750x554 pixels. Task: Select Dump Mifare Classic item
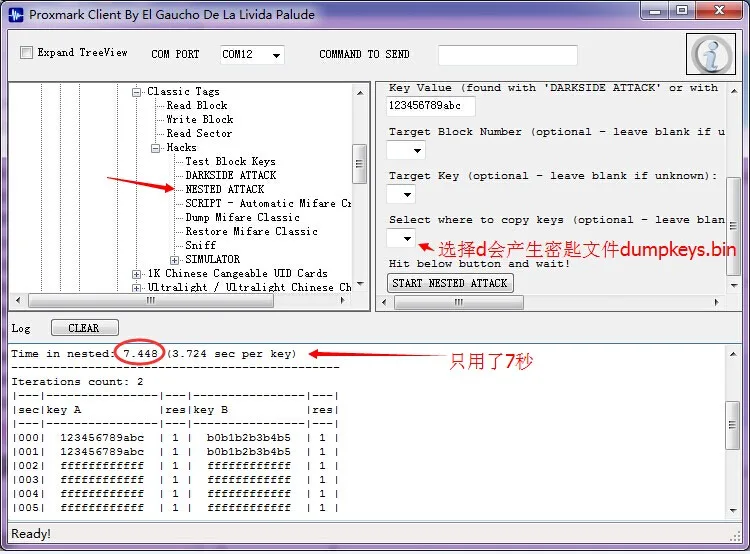point(242,217)
